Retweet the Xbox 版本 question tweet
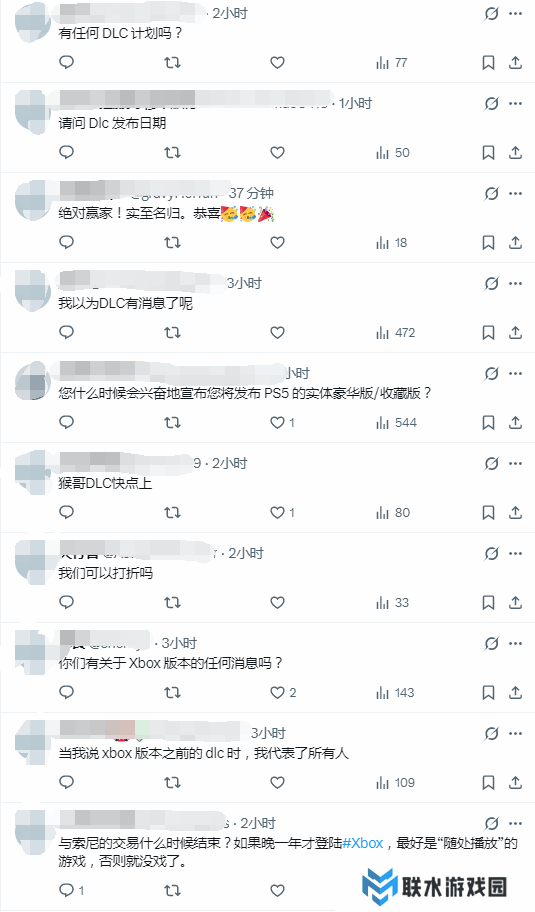Screen dimensions: 535x912 172,693
